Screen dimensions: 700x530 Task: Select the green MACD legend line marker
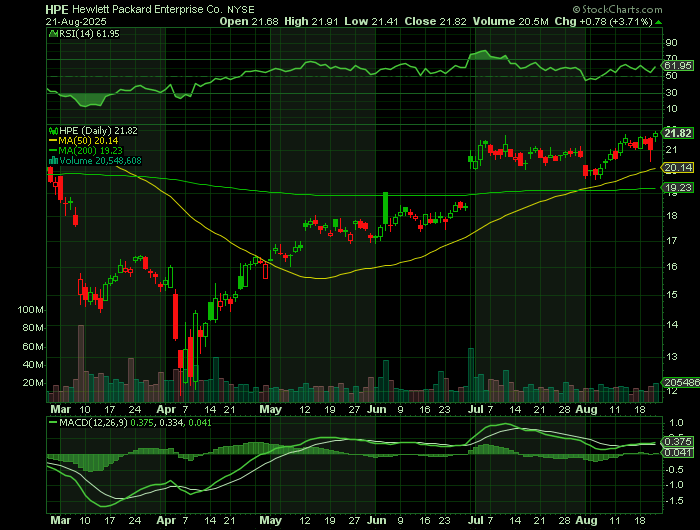click(x=53, y=422)
